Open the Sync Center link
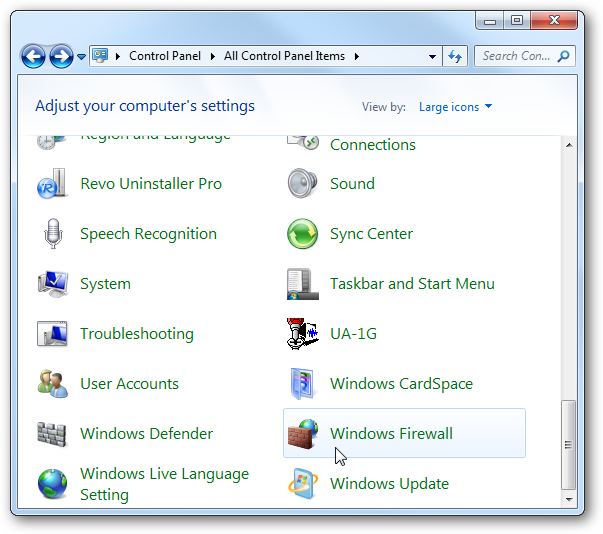This screenshot has height=534, width=603. coord(371,234)
